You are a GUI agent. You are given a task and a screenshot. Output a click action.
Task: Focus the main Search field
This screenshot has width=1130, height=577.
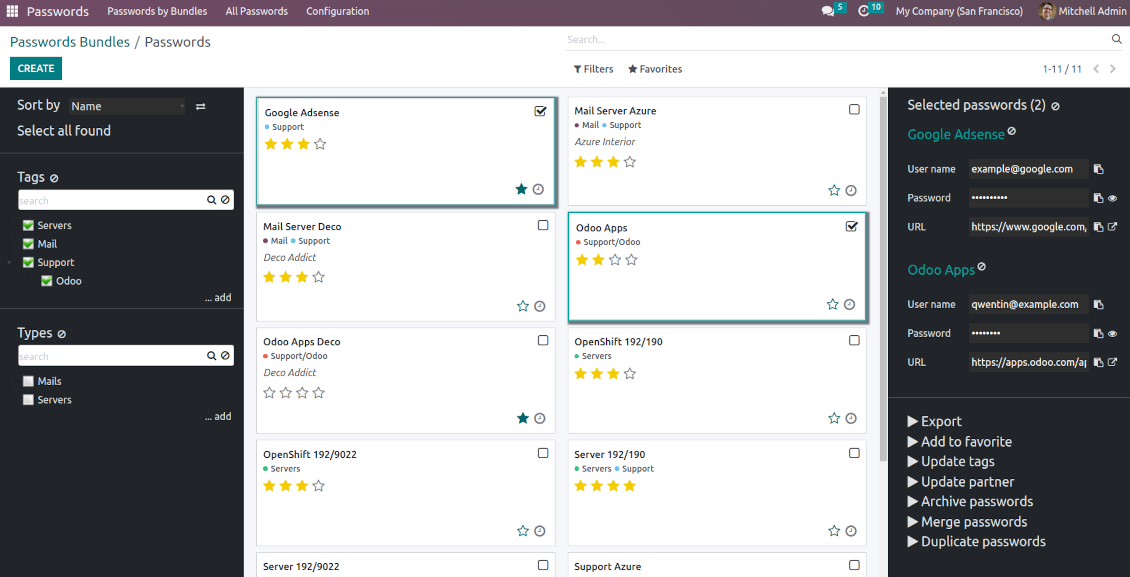click(x=838, y=40)
